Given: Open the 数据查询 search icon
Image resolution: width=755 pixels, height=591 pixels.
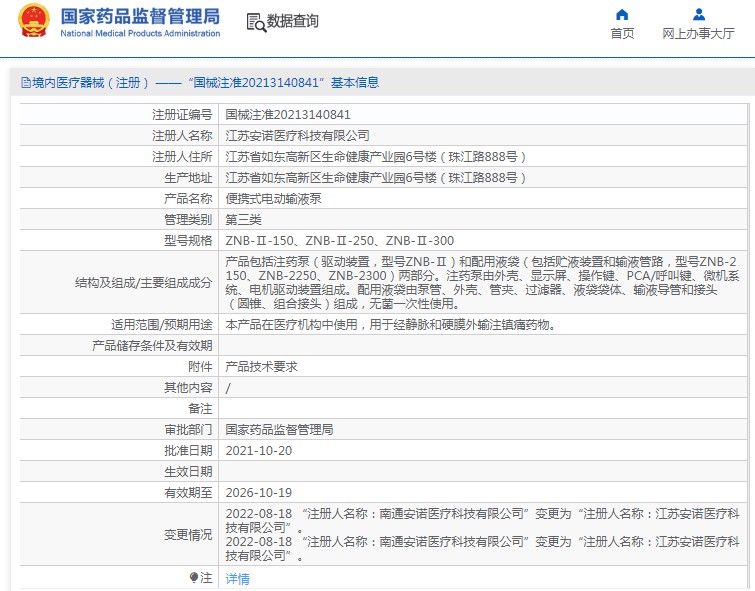Looking at the screenshot, I should (x=256, y=22).
